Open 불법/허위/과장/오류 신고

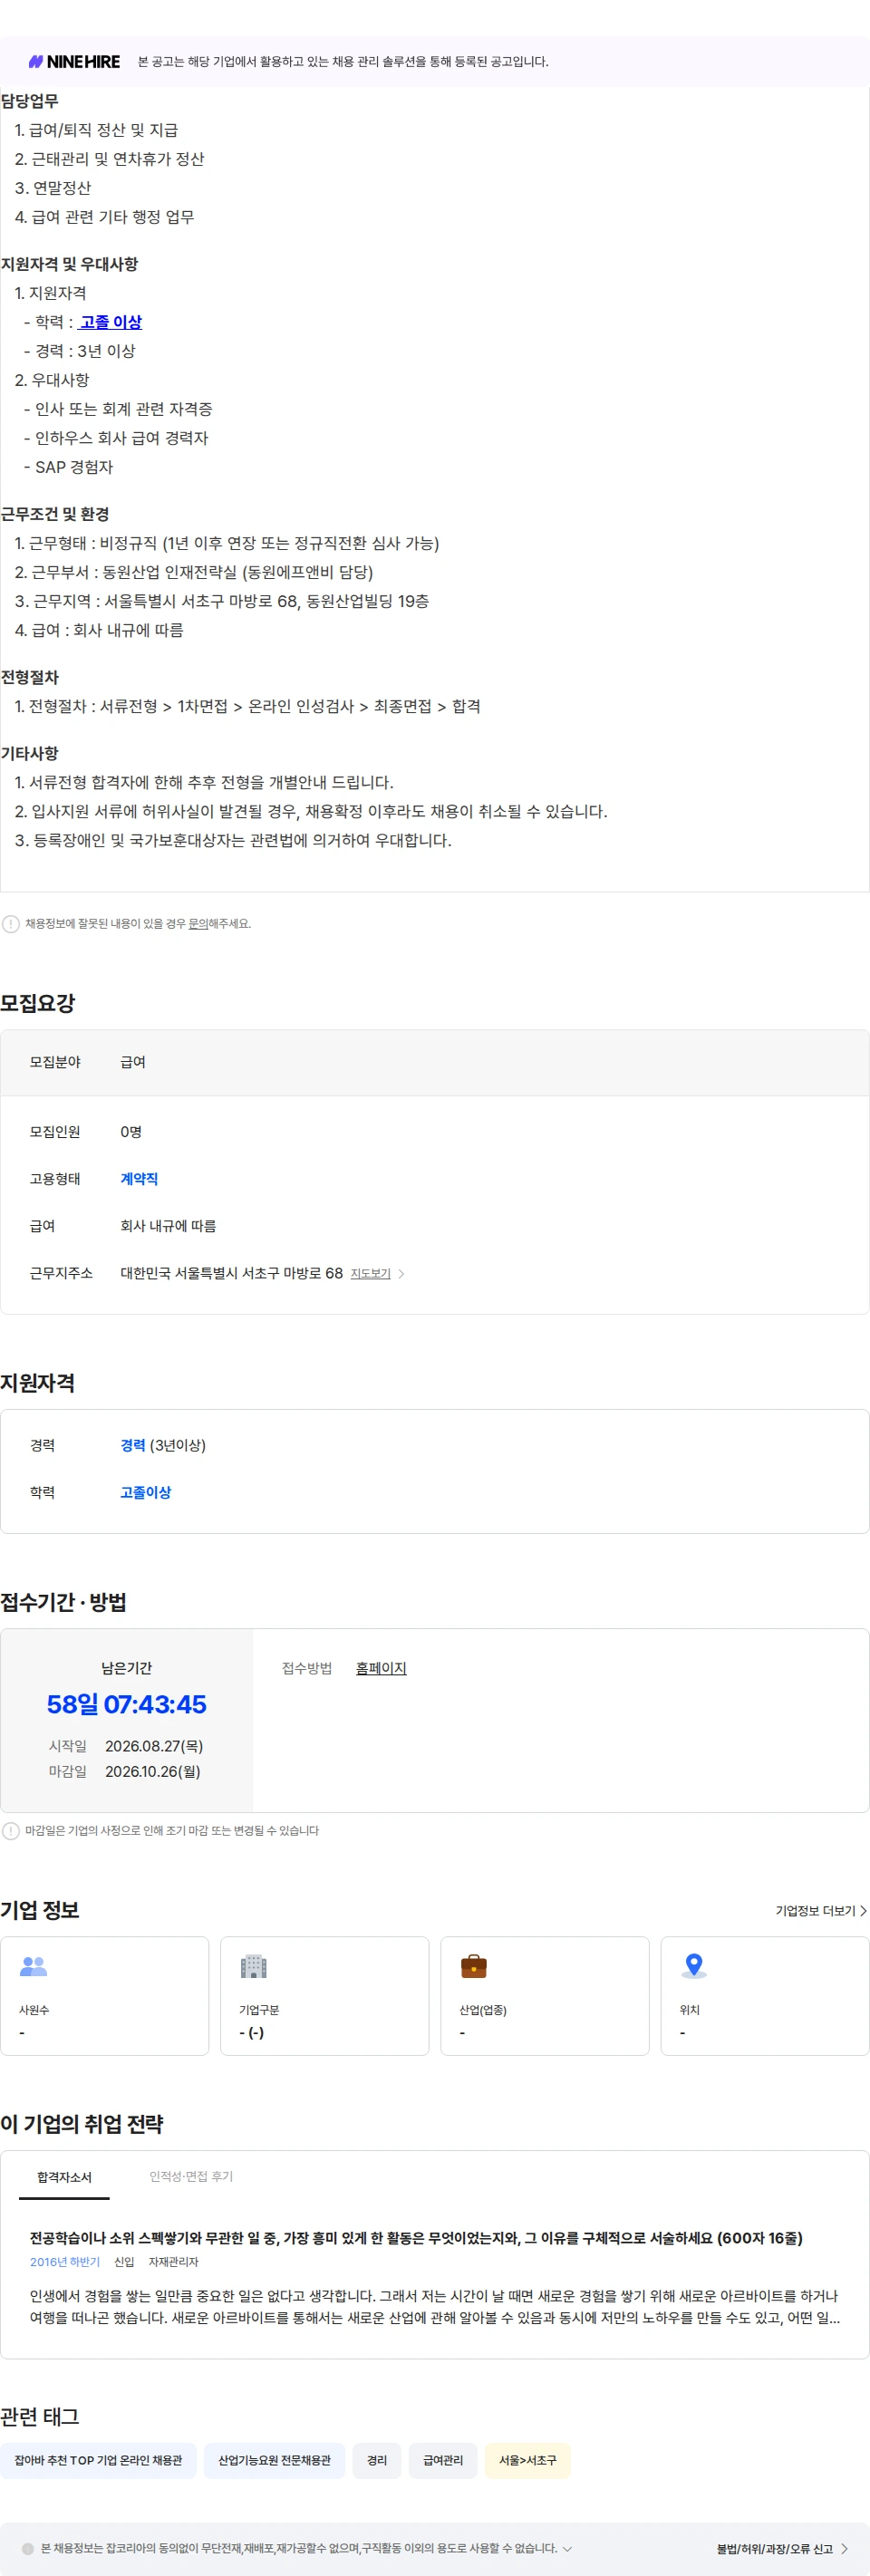783,2549
